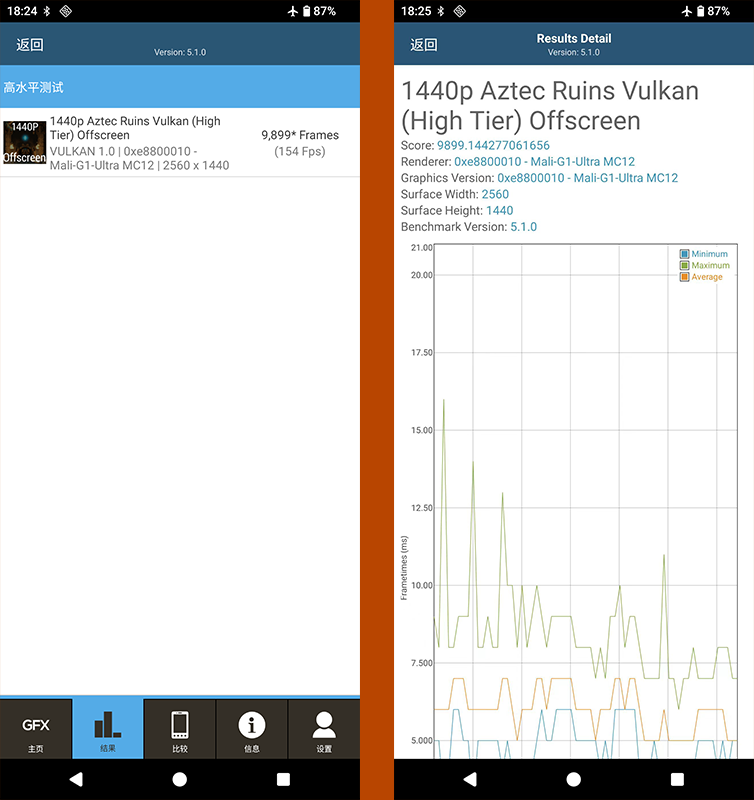Tap 返回 back button on Results Detail screen
This screenshot has width=754, height=800.
click(x=424, y=45)
